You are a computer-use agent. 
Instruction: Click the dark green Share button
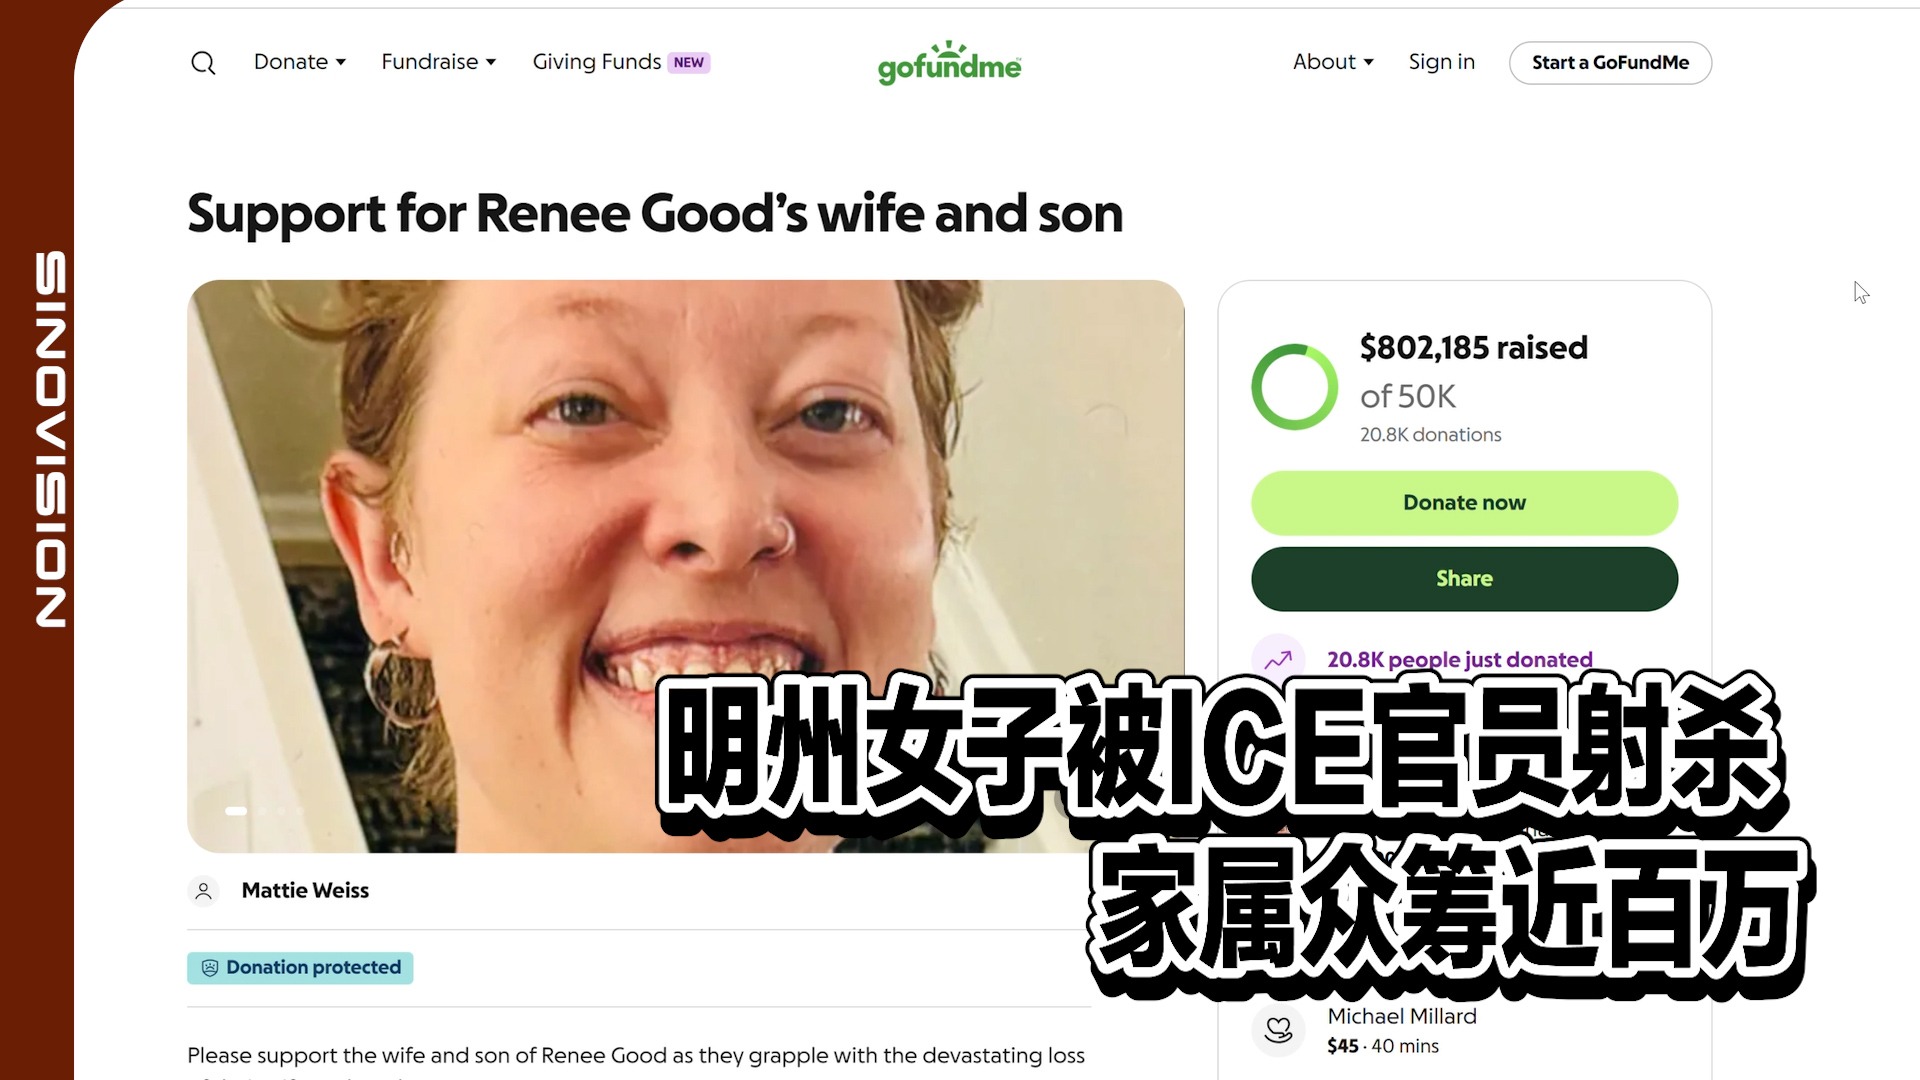point(1464,579)
